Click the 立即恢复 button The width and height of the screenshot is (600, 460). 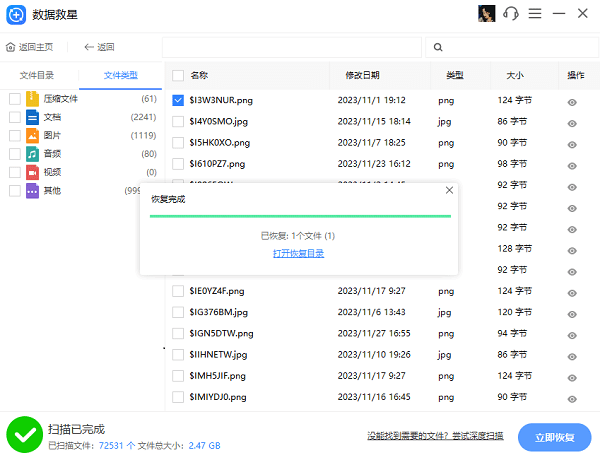(554, 436)
